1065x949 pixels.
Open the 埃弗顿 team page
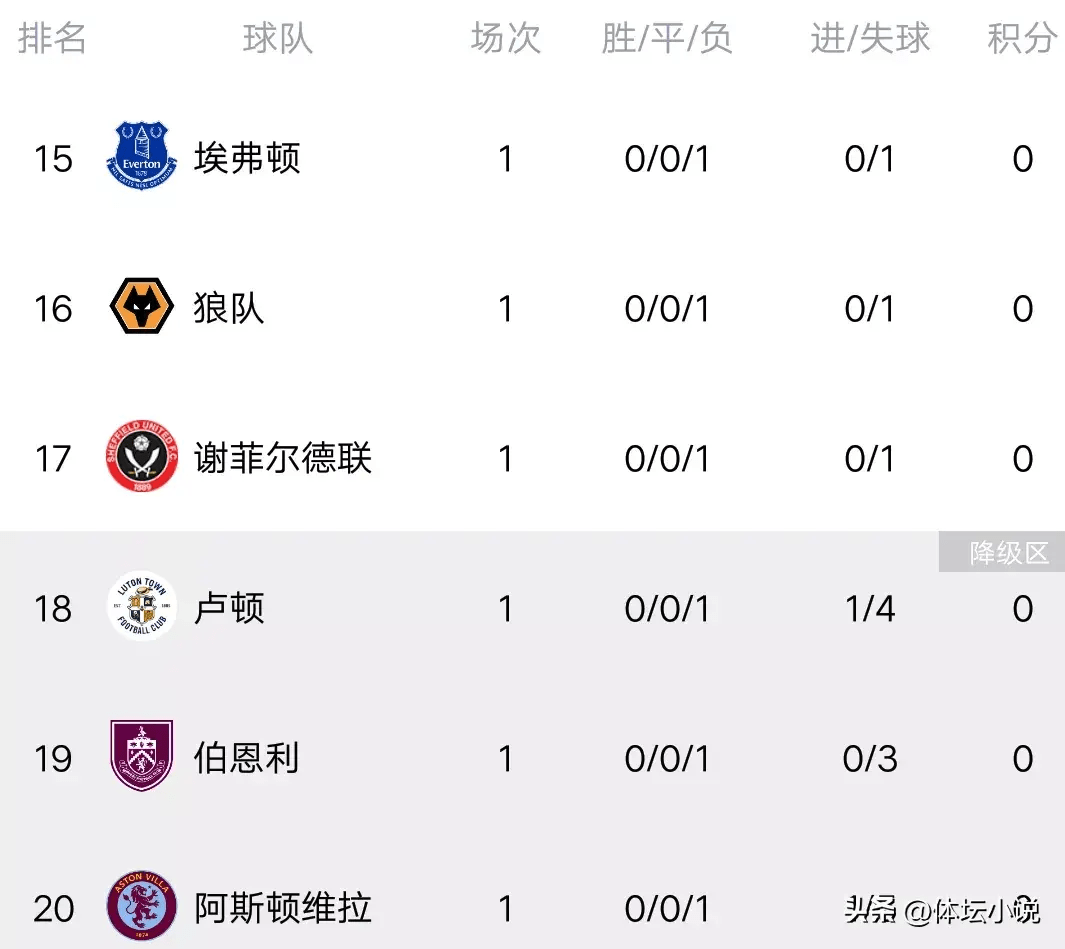pos(247,158)
